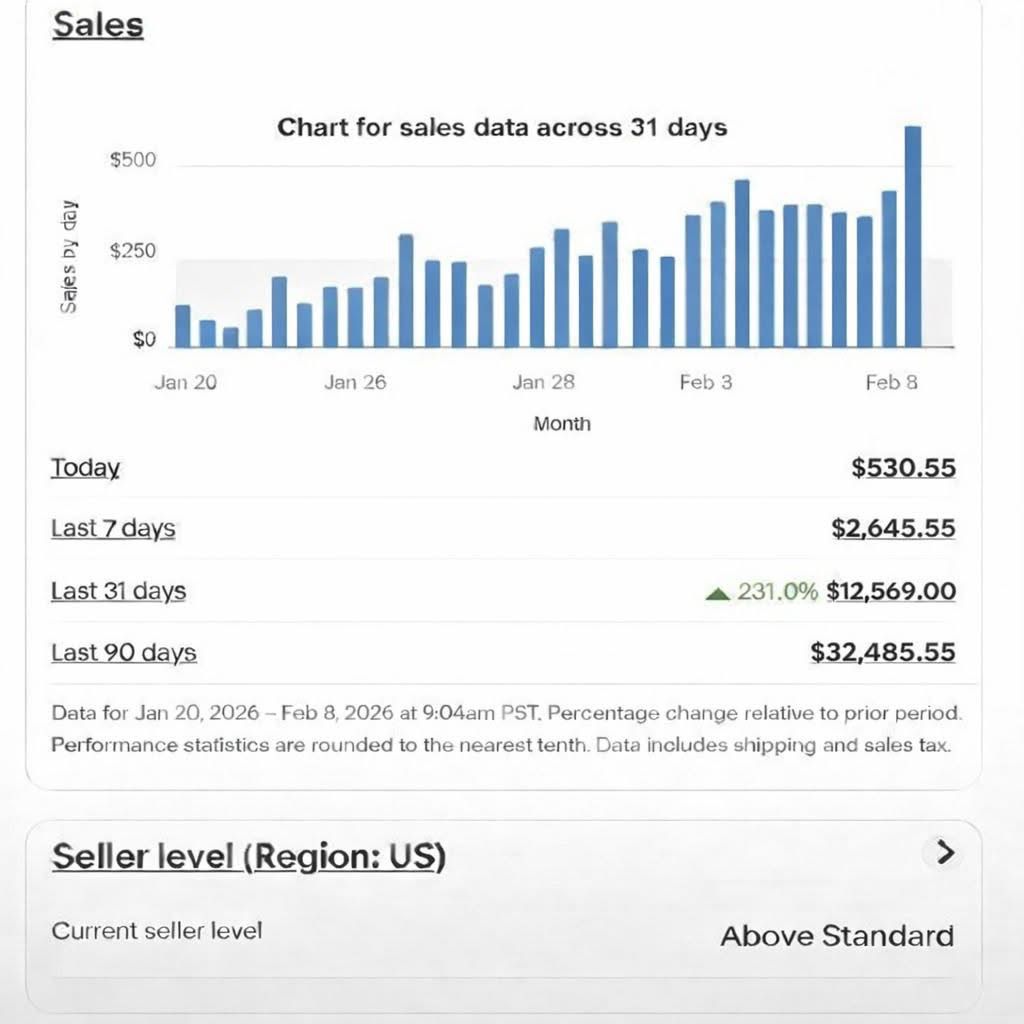Click the Today sales link
Viewport: 1024px width, 1024px height.
point(85,468)
